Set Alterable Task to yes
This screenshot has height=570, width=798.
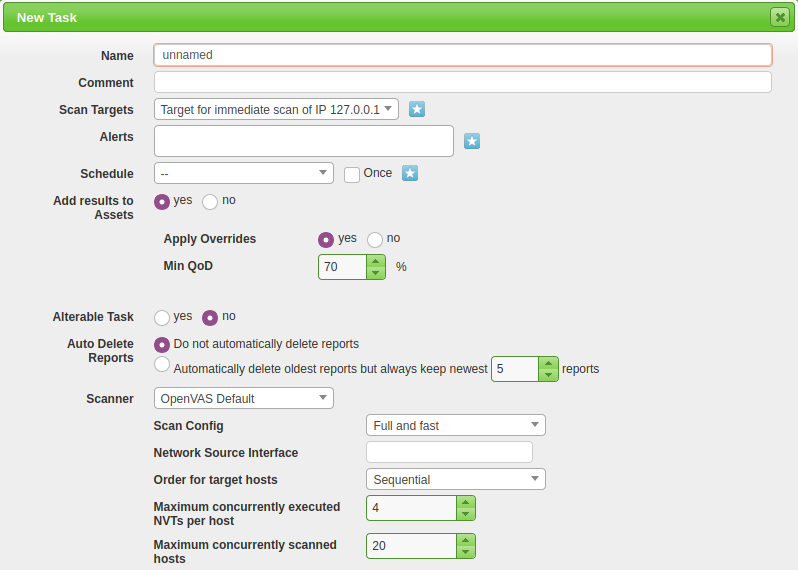tap(162, 317)
